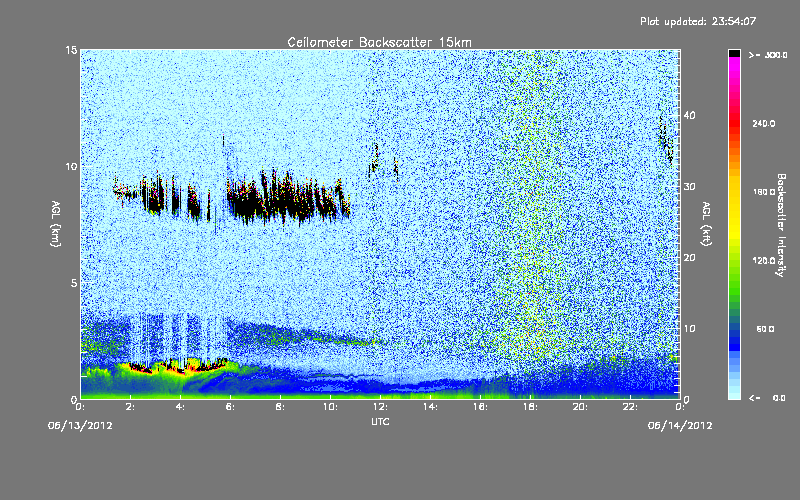Click the "10:" hour tick label
800x500 pixels.
[330, 407]
